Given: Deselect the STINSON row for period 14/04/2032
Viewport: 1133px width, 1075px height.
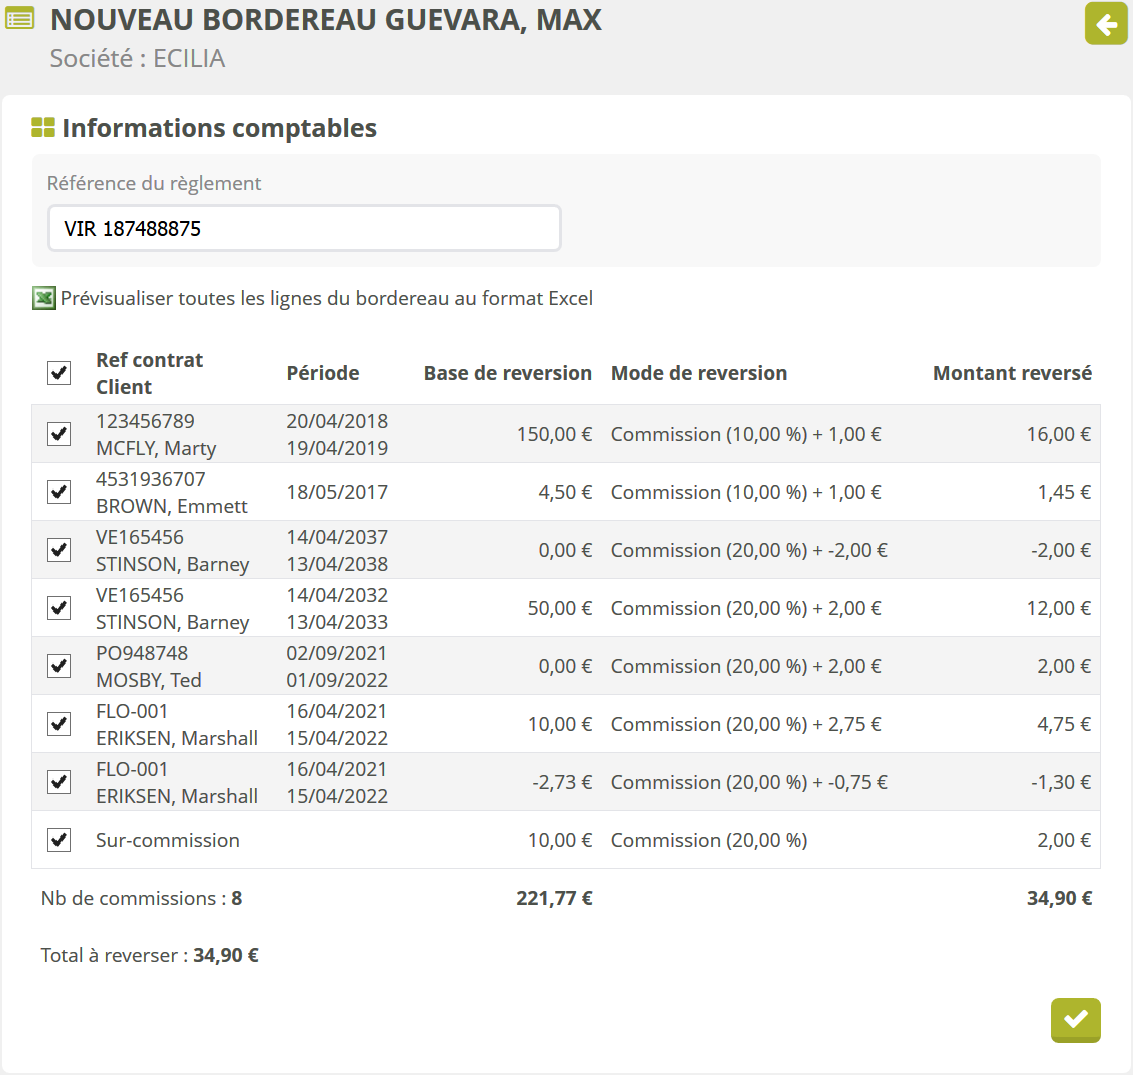Looking at the screenshot, I should pos(59,608).
